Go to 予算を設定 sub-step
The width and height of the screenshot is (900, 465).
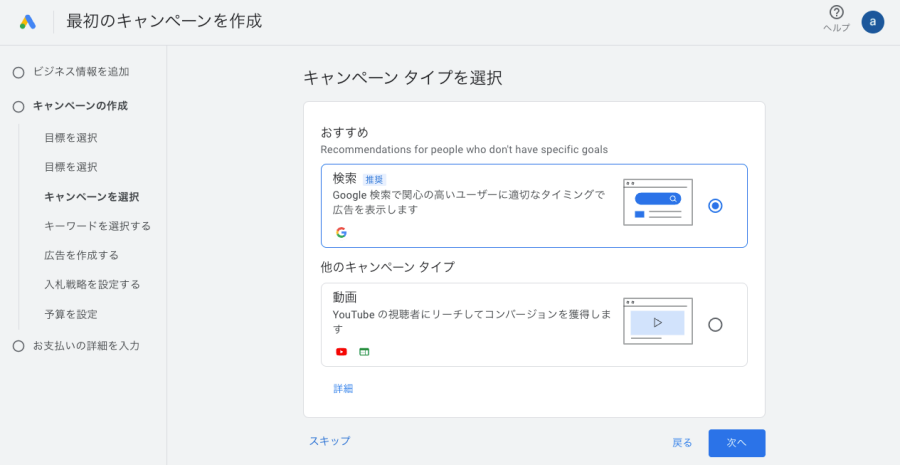click(x=71, y=315)
